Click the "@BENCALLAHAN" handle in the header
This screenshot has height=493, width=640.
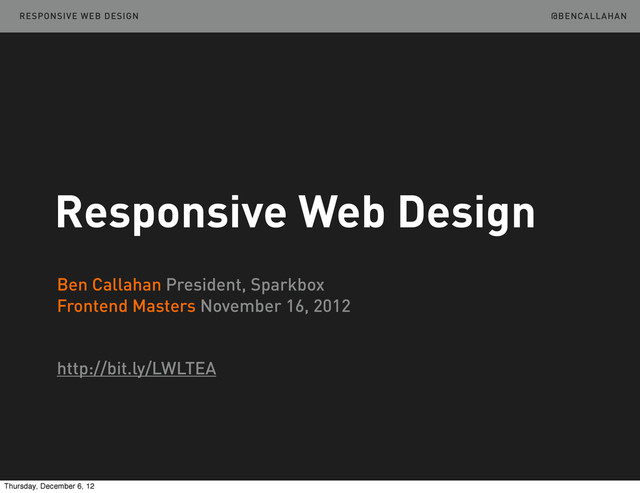(x=589, y=16)
